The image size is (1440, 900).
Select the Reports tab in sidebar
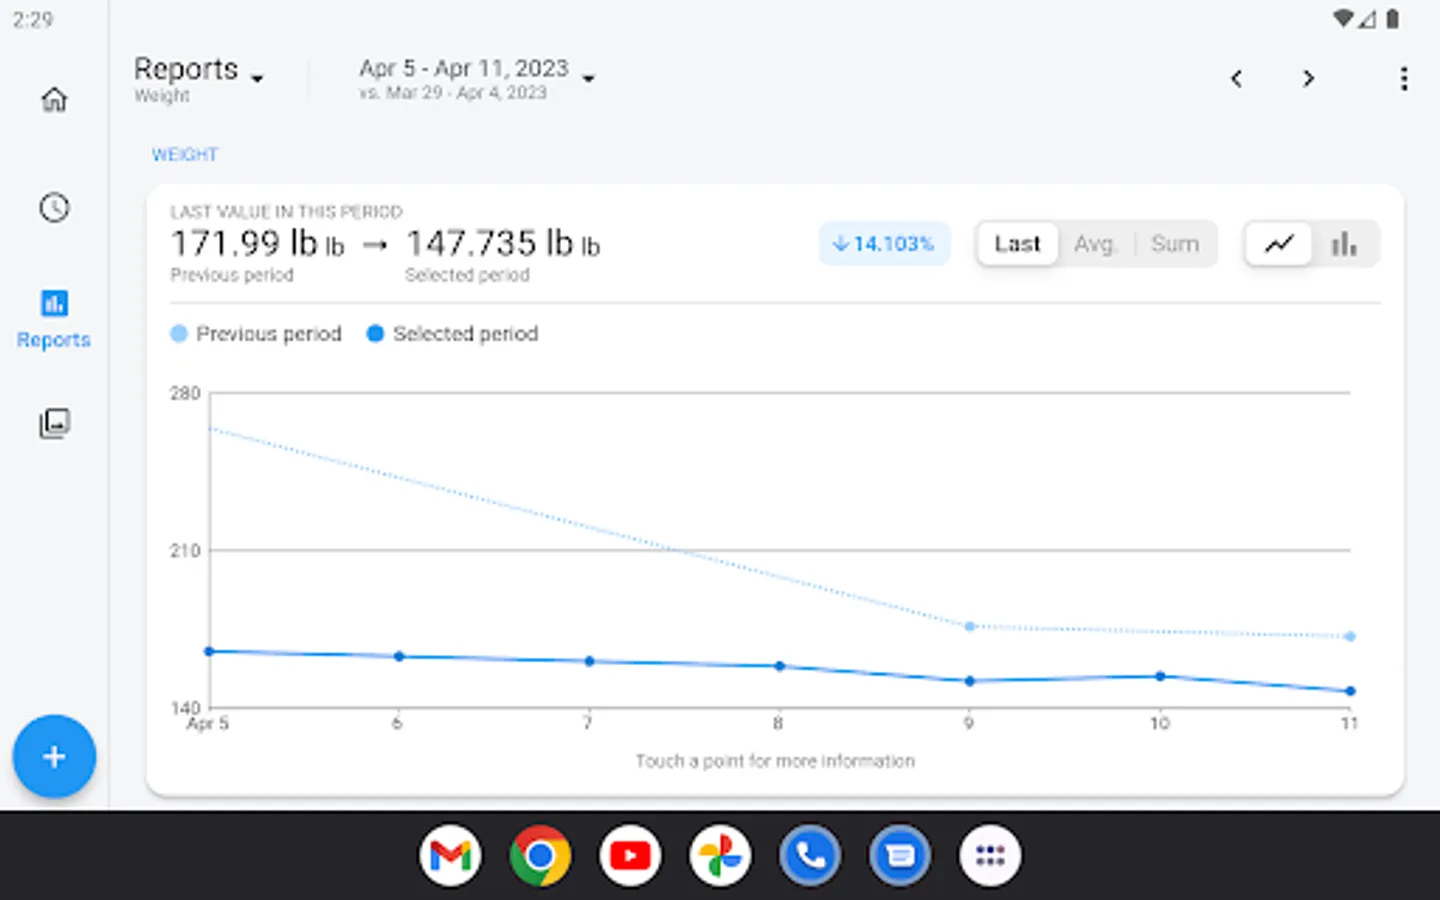click(54, 318)
